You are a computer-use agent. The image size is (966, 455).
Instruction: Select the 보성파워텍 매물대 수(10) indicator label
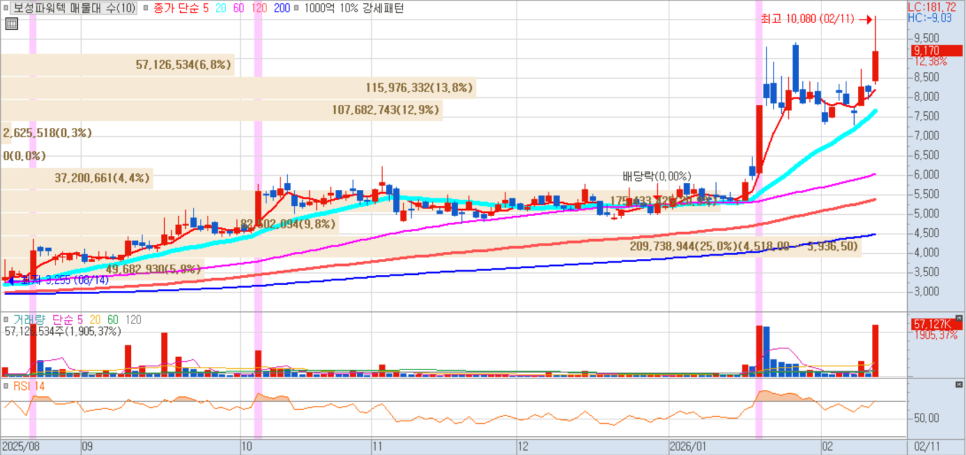point(74,9)
